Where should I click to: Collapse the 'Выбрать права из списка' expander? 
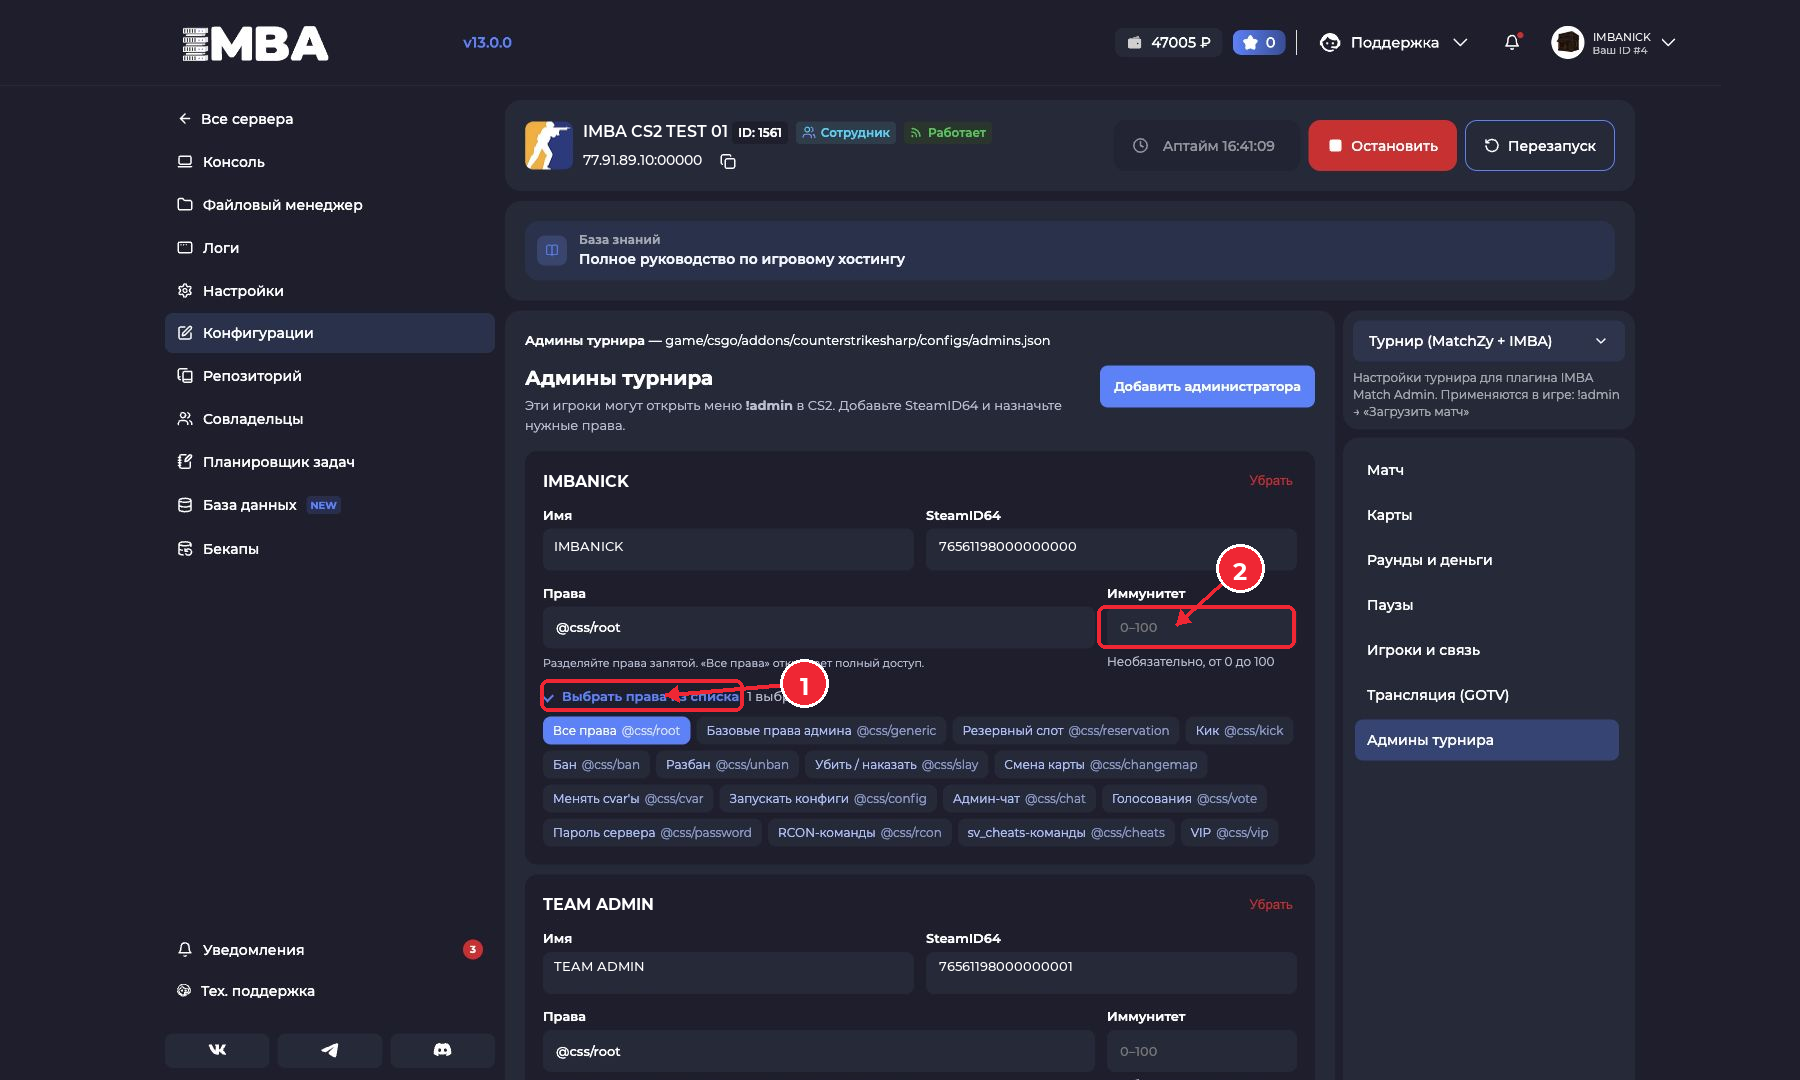click(641, 696)
